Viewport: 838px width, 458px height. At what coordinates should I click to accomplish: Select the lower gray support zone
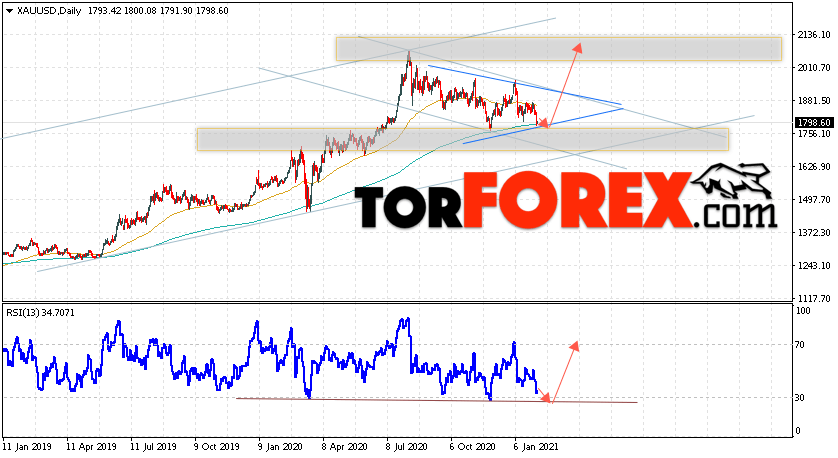pos(462,139)
